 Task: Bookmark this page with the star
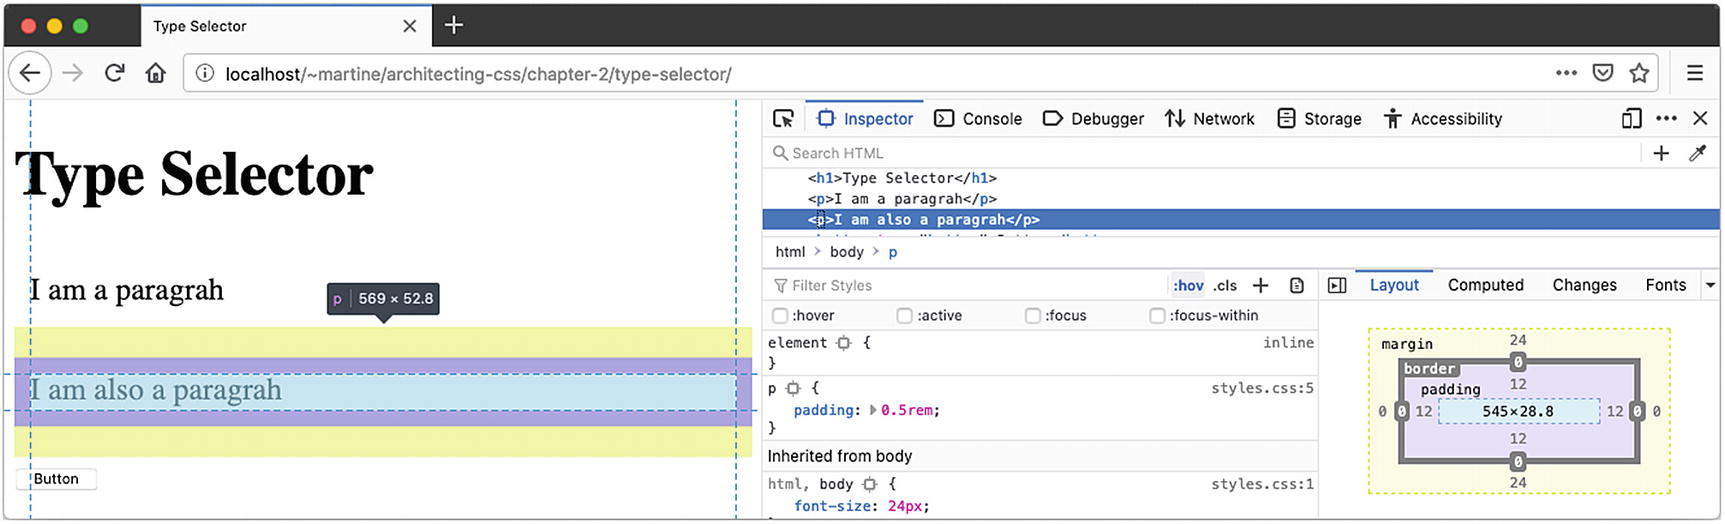(x=1639, y=73)
